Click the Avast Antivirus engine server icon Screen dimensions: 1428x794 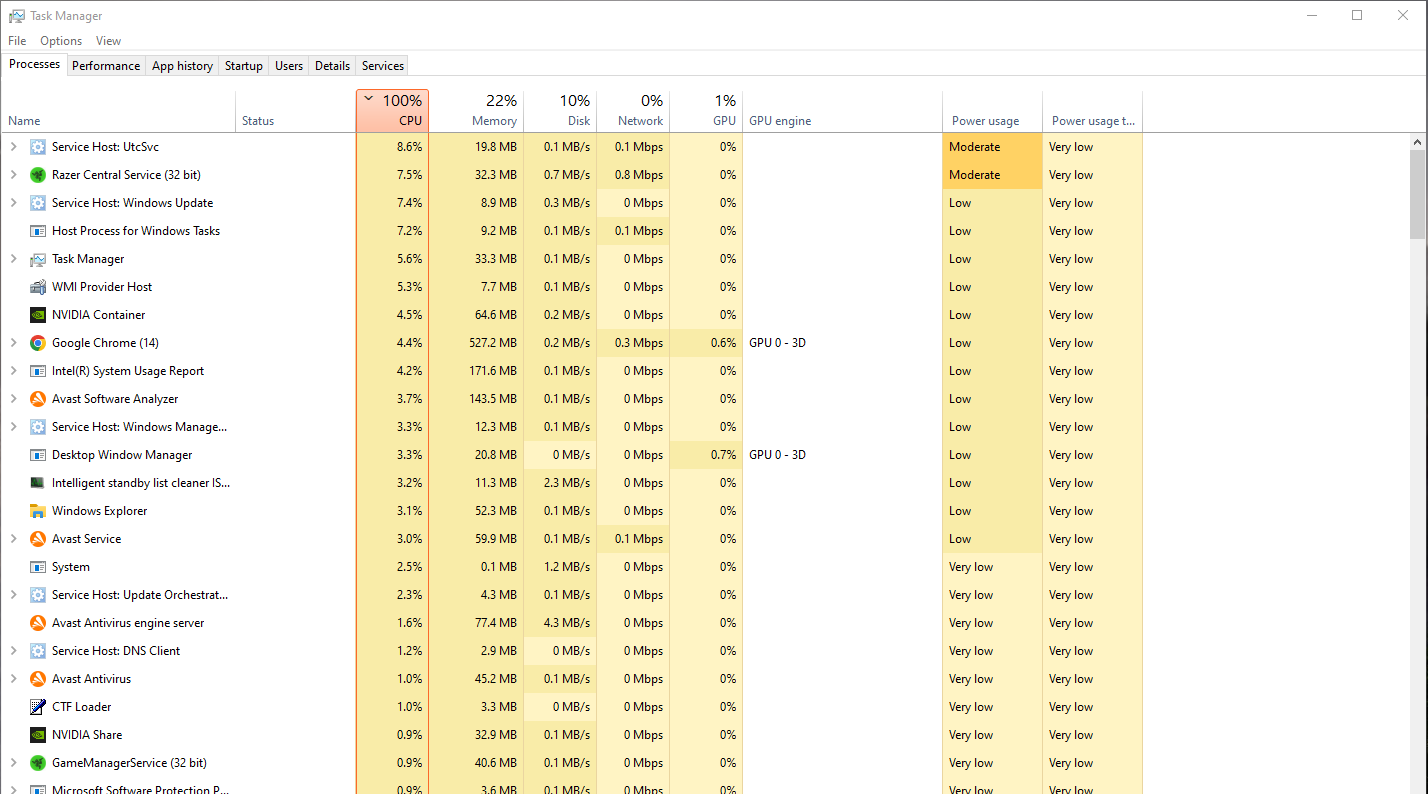(38, 623)
